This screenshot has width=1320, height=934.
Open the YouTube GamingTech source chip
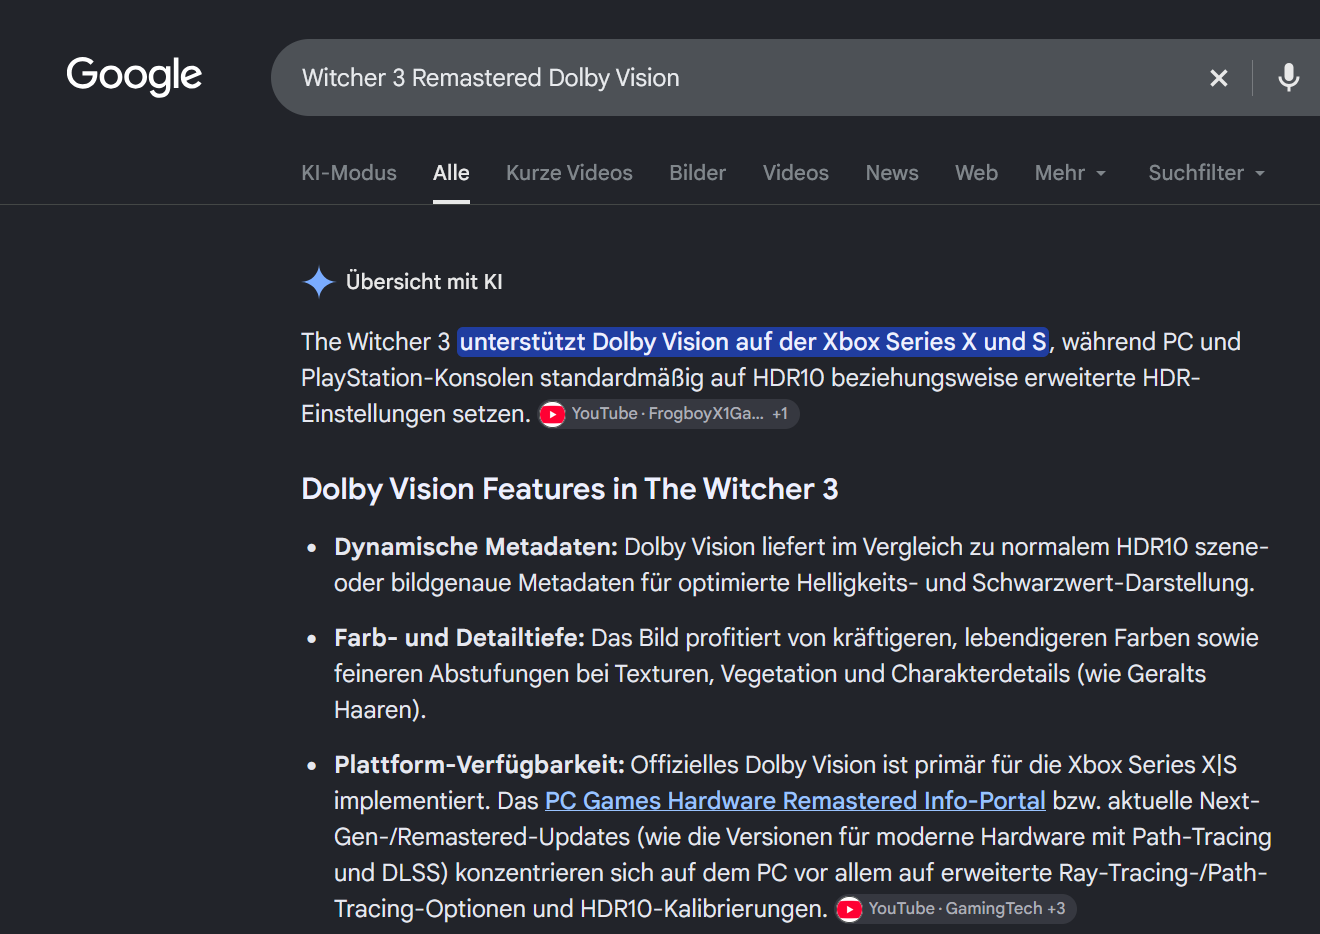(956, 909)
